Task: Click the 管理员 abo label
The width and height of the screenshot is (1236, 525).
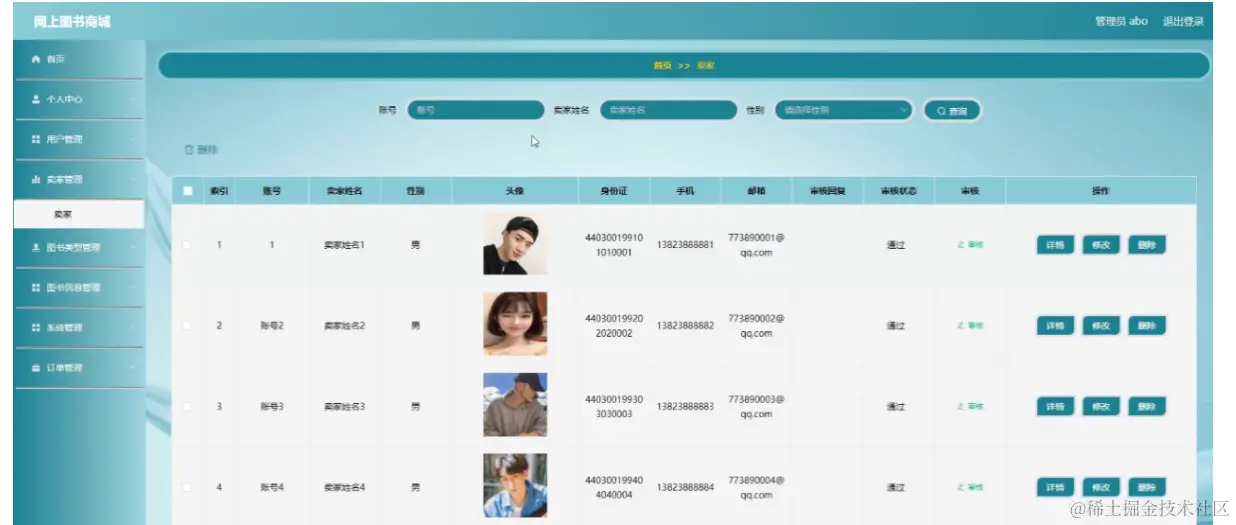Action: [x=1121, y=21]
